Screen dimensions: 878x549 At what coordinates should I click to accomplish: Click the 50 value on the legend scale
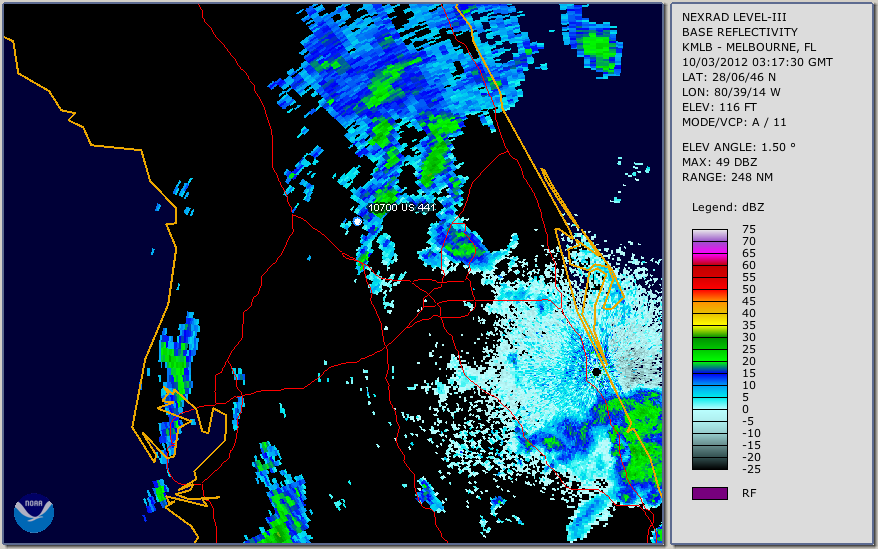tap(749, 289)
